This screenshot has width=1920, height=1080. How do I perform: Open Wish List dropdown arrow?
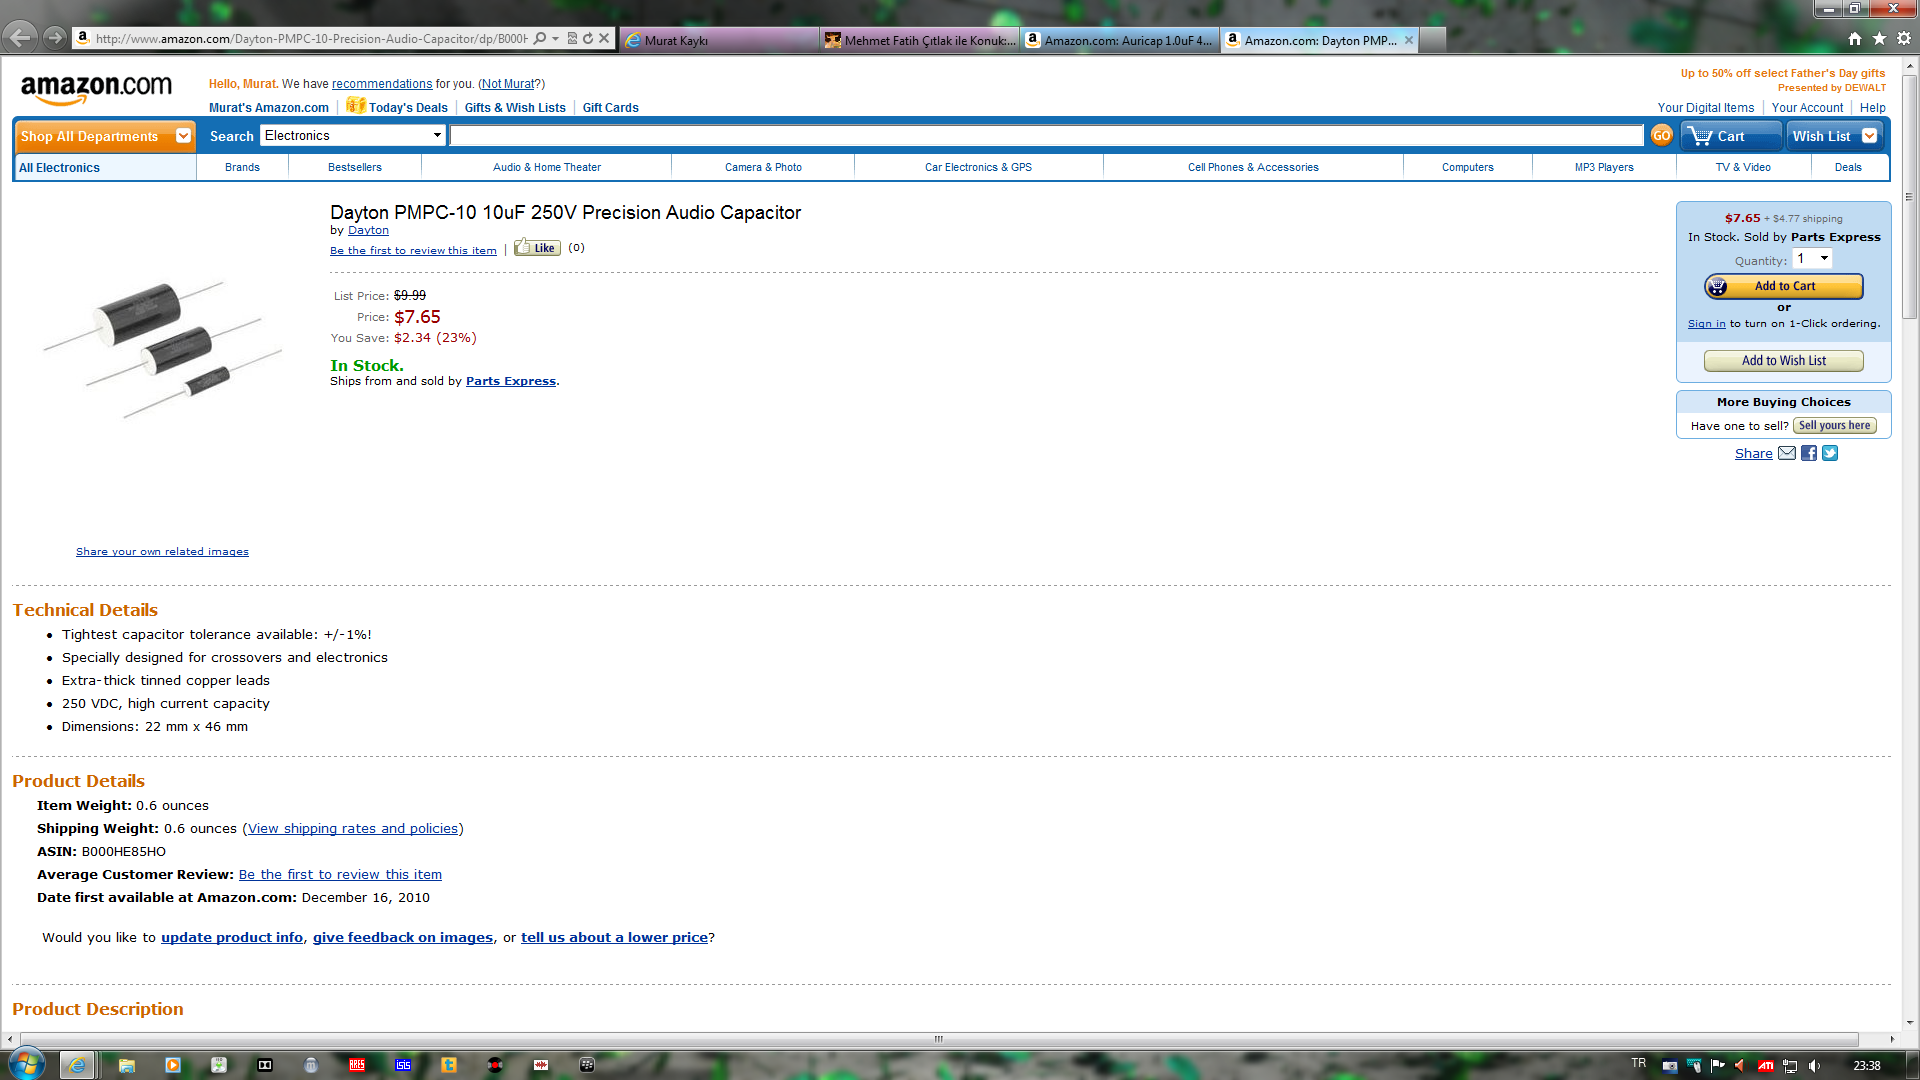(x=1869, y=136)
